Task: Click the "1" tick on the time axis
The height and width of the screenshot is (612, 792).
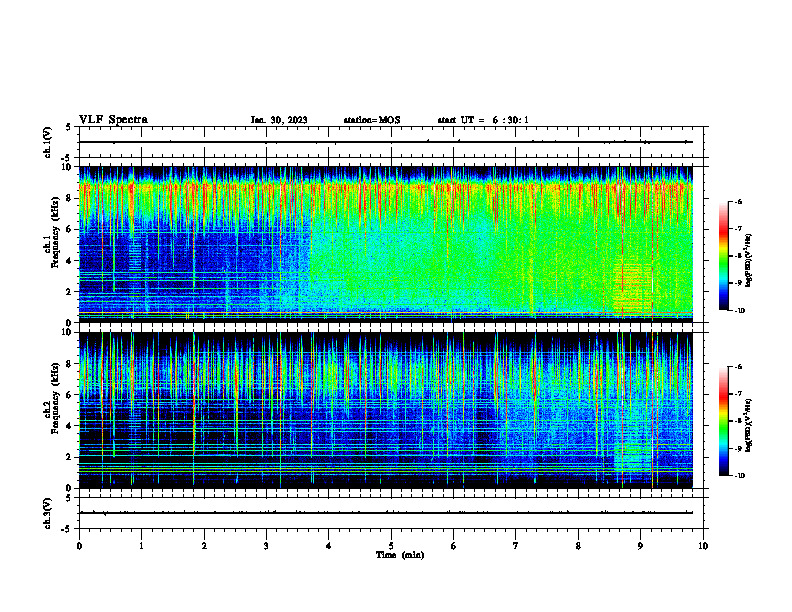Action: tap(141, 546)
